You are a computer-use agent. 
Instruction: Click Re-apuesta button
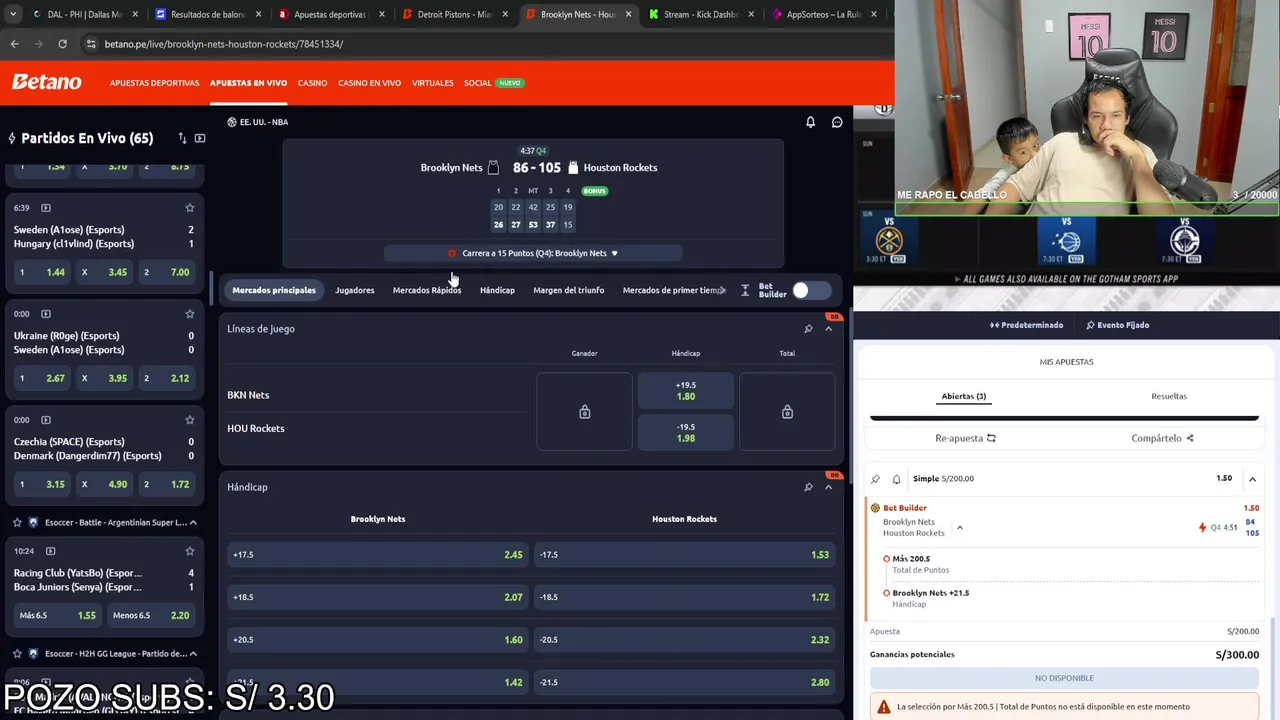(965, 438)
